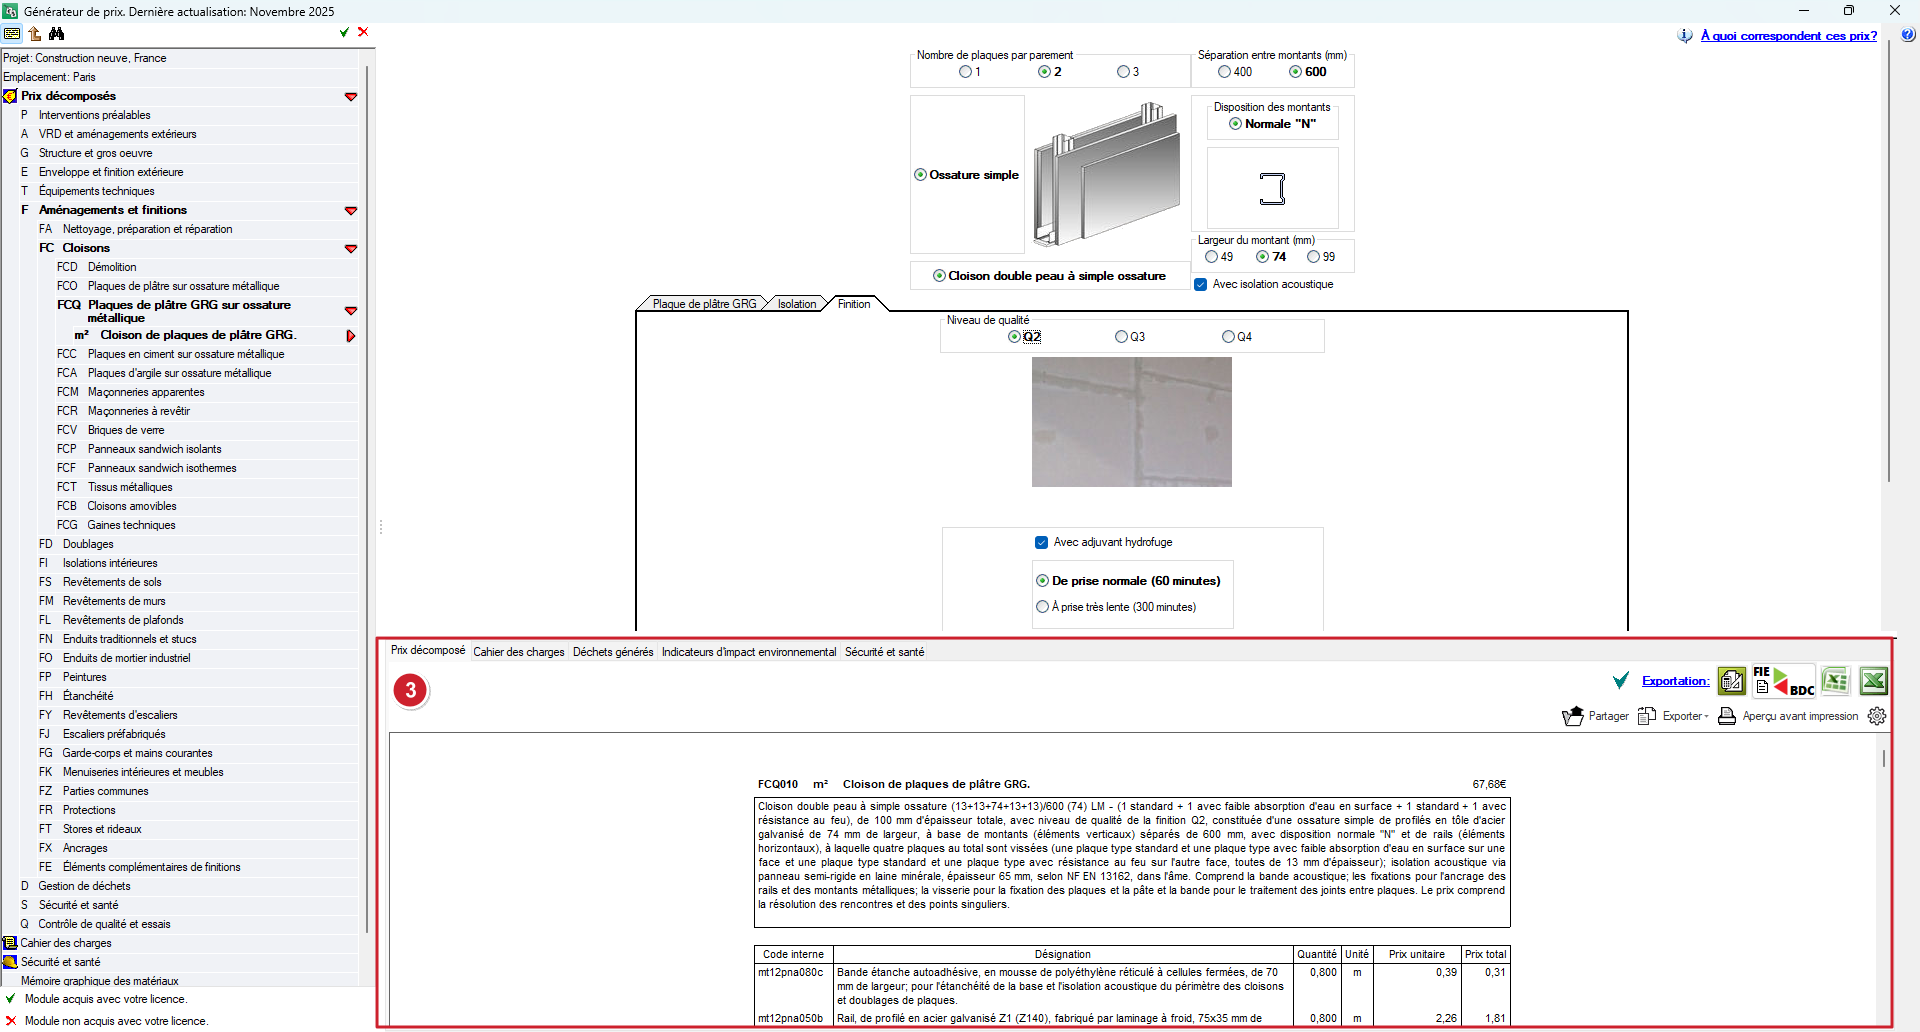Click the green checkmark above the tree
The height and width of the screenshot is (1032, 1920).
point(344,32)
